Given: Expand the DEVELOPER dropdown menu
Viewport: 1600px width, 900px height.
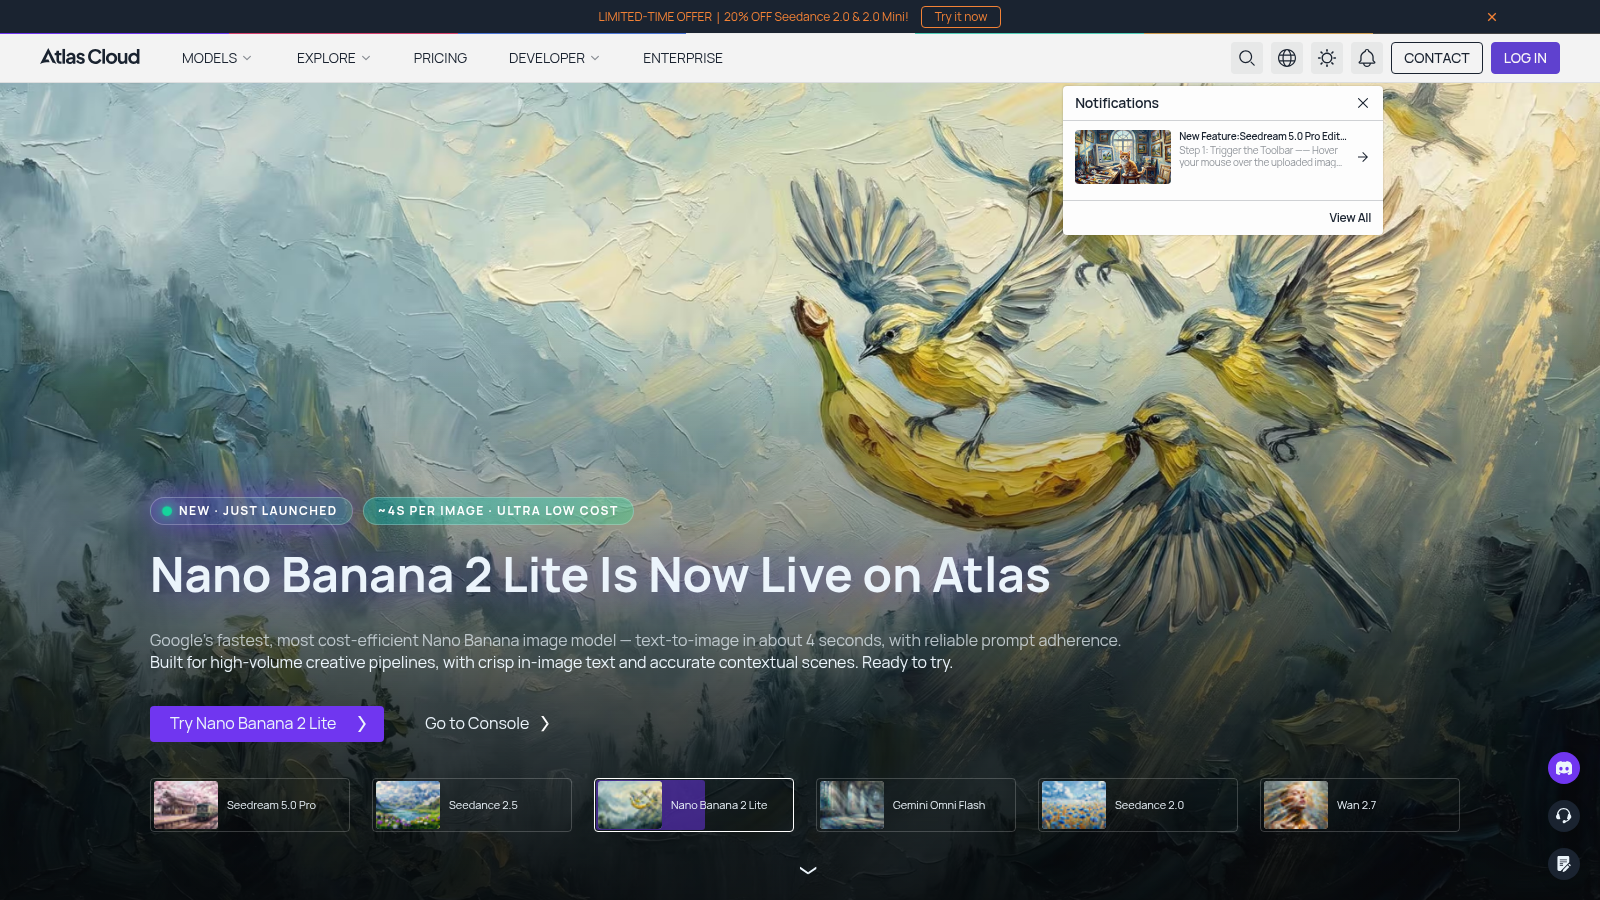Looking at the screenshot, I should 554,58.
